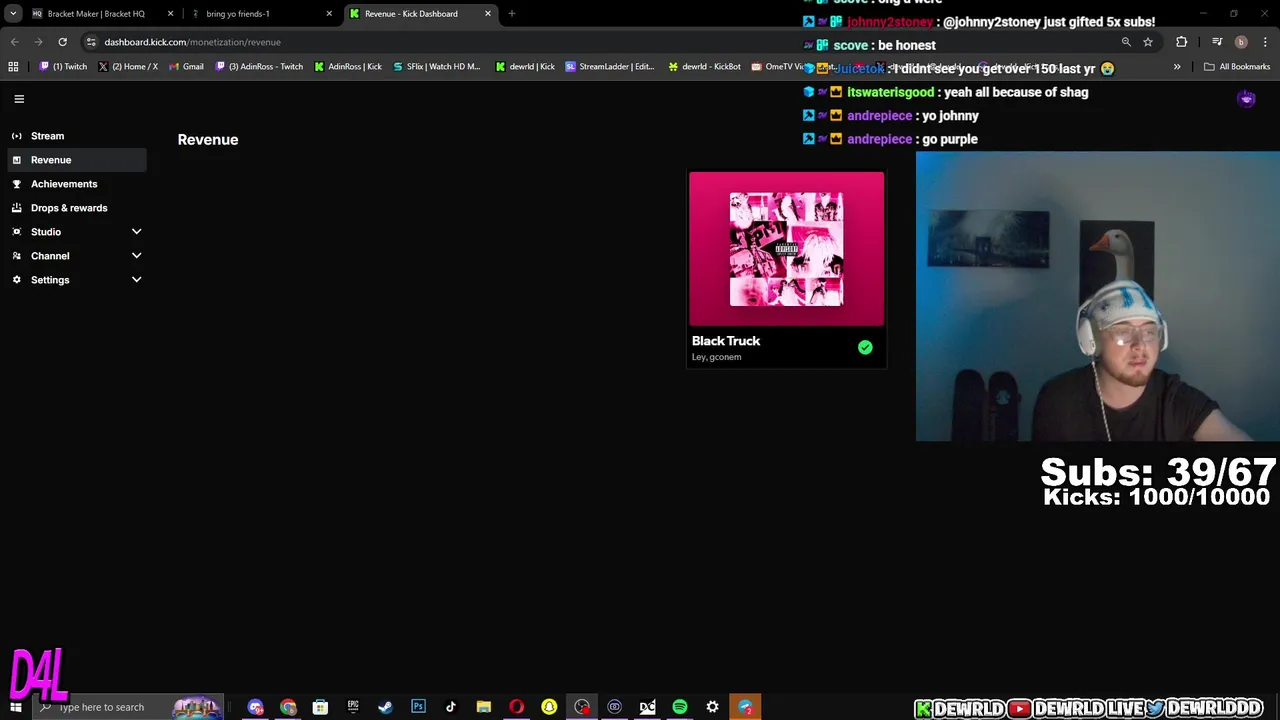Open Steam from the taskbar
1280x720 pixels.
[385, 707]
